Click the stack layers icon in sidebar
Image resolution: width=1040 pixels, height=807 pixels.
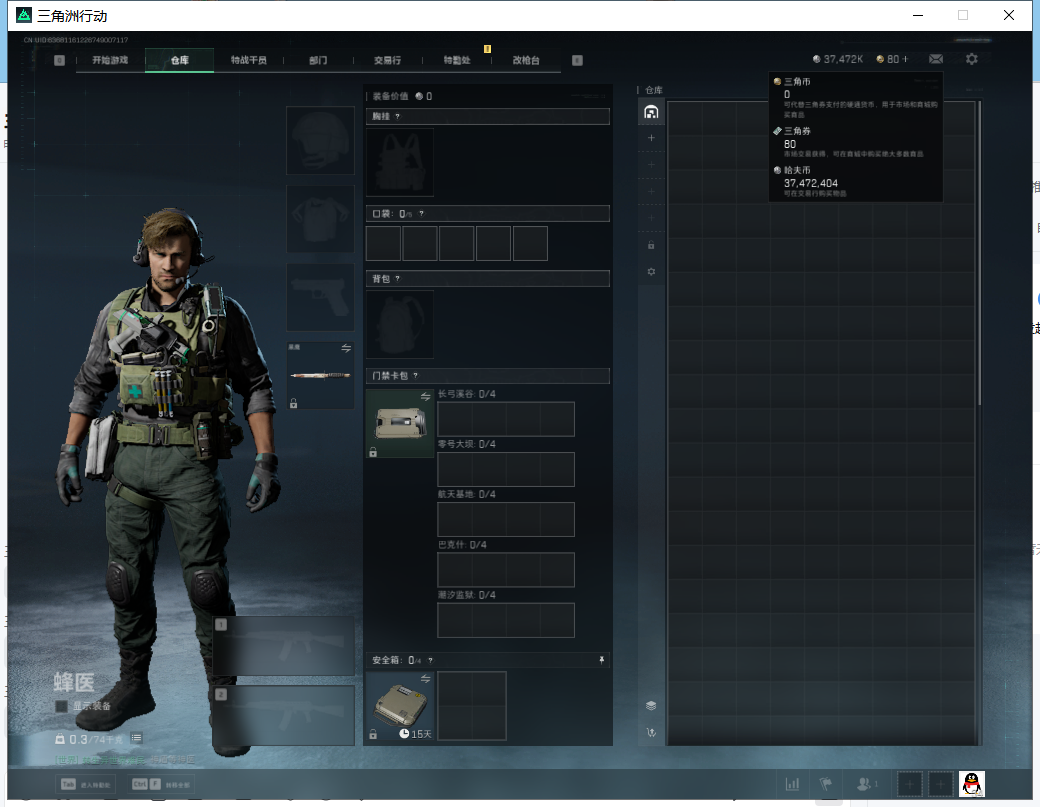(x=651, y=706)
